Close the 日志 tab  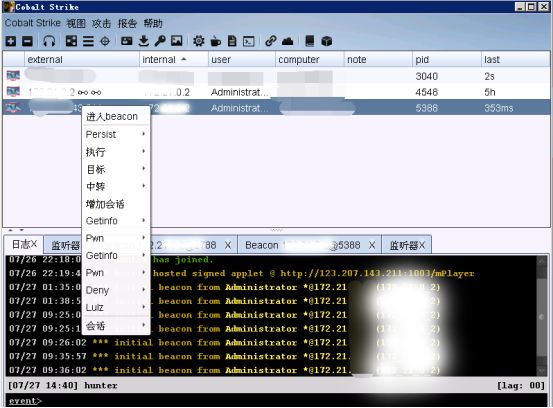point(34,244)
